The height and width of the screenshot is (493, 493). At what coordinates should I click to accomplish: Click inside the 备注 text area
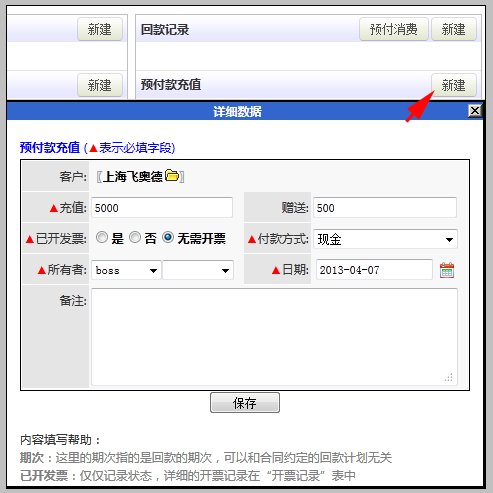click(274, 337)
